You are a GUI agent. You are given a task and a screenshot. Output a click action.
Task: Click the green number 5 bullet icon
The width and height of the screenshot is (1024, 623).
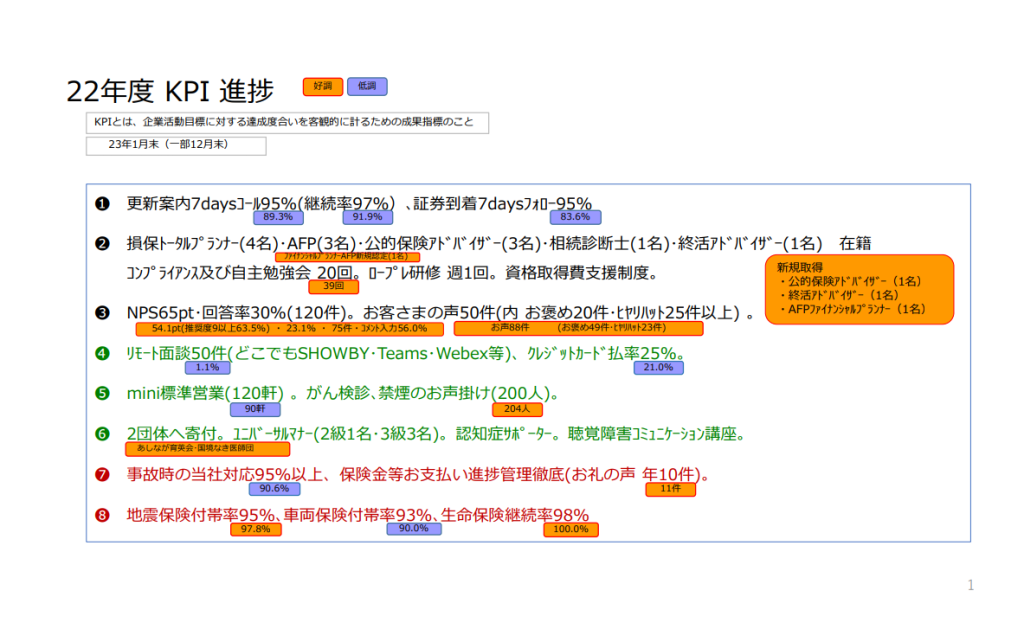[102, 393]
